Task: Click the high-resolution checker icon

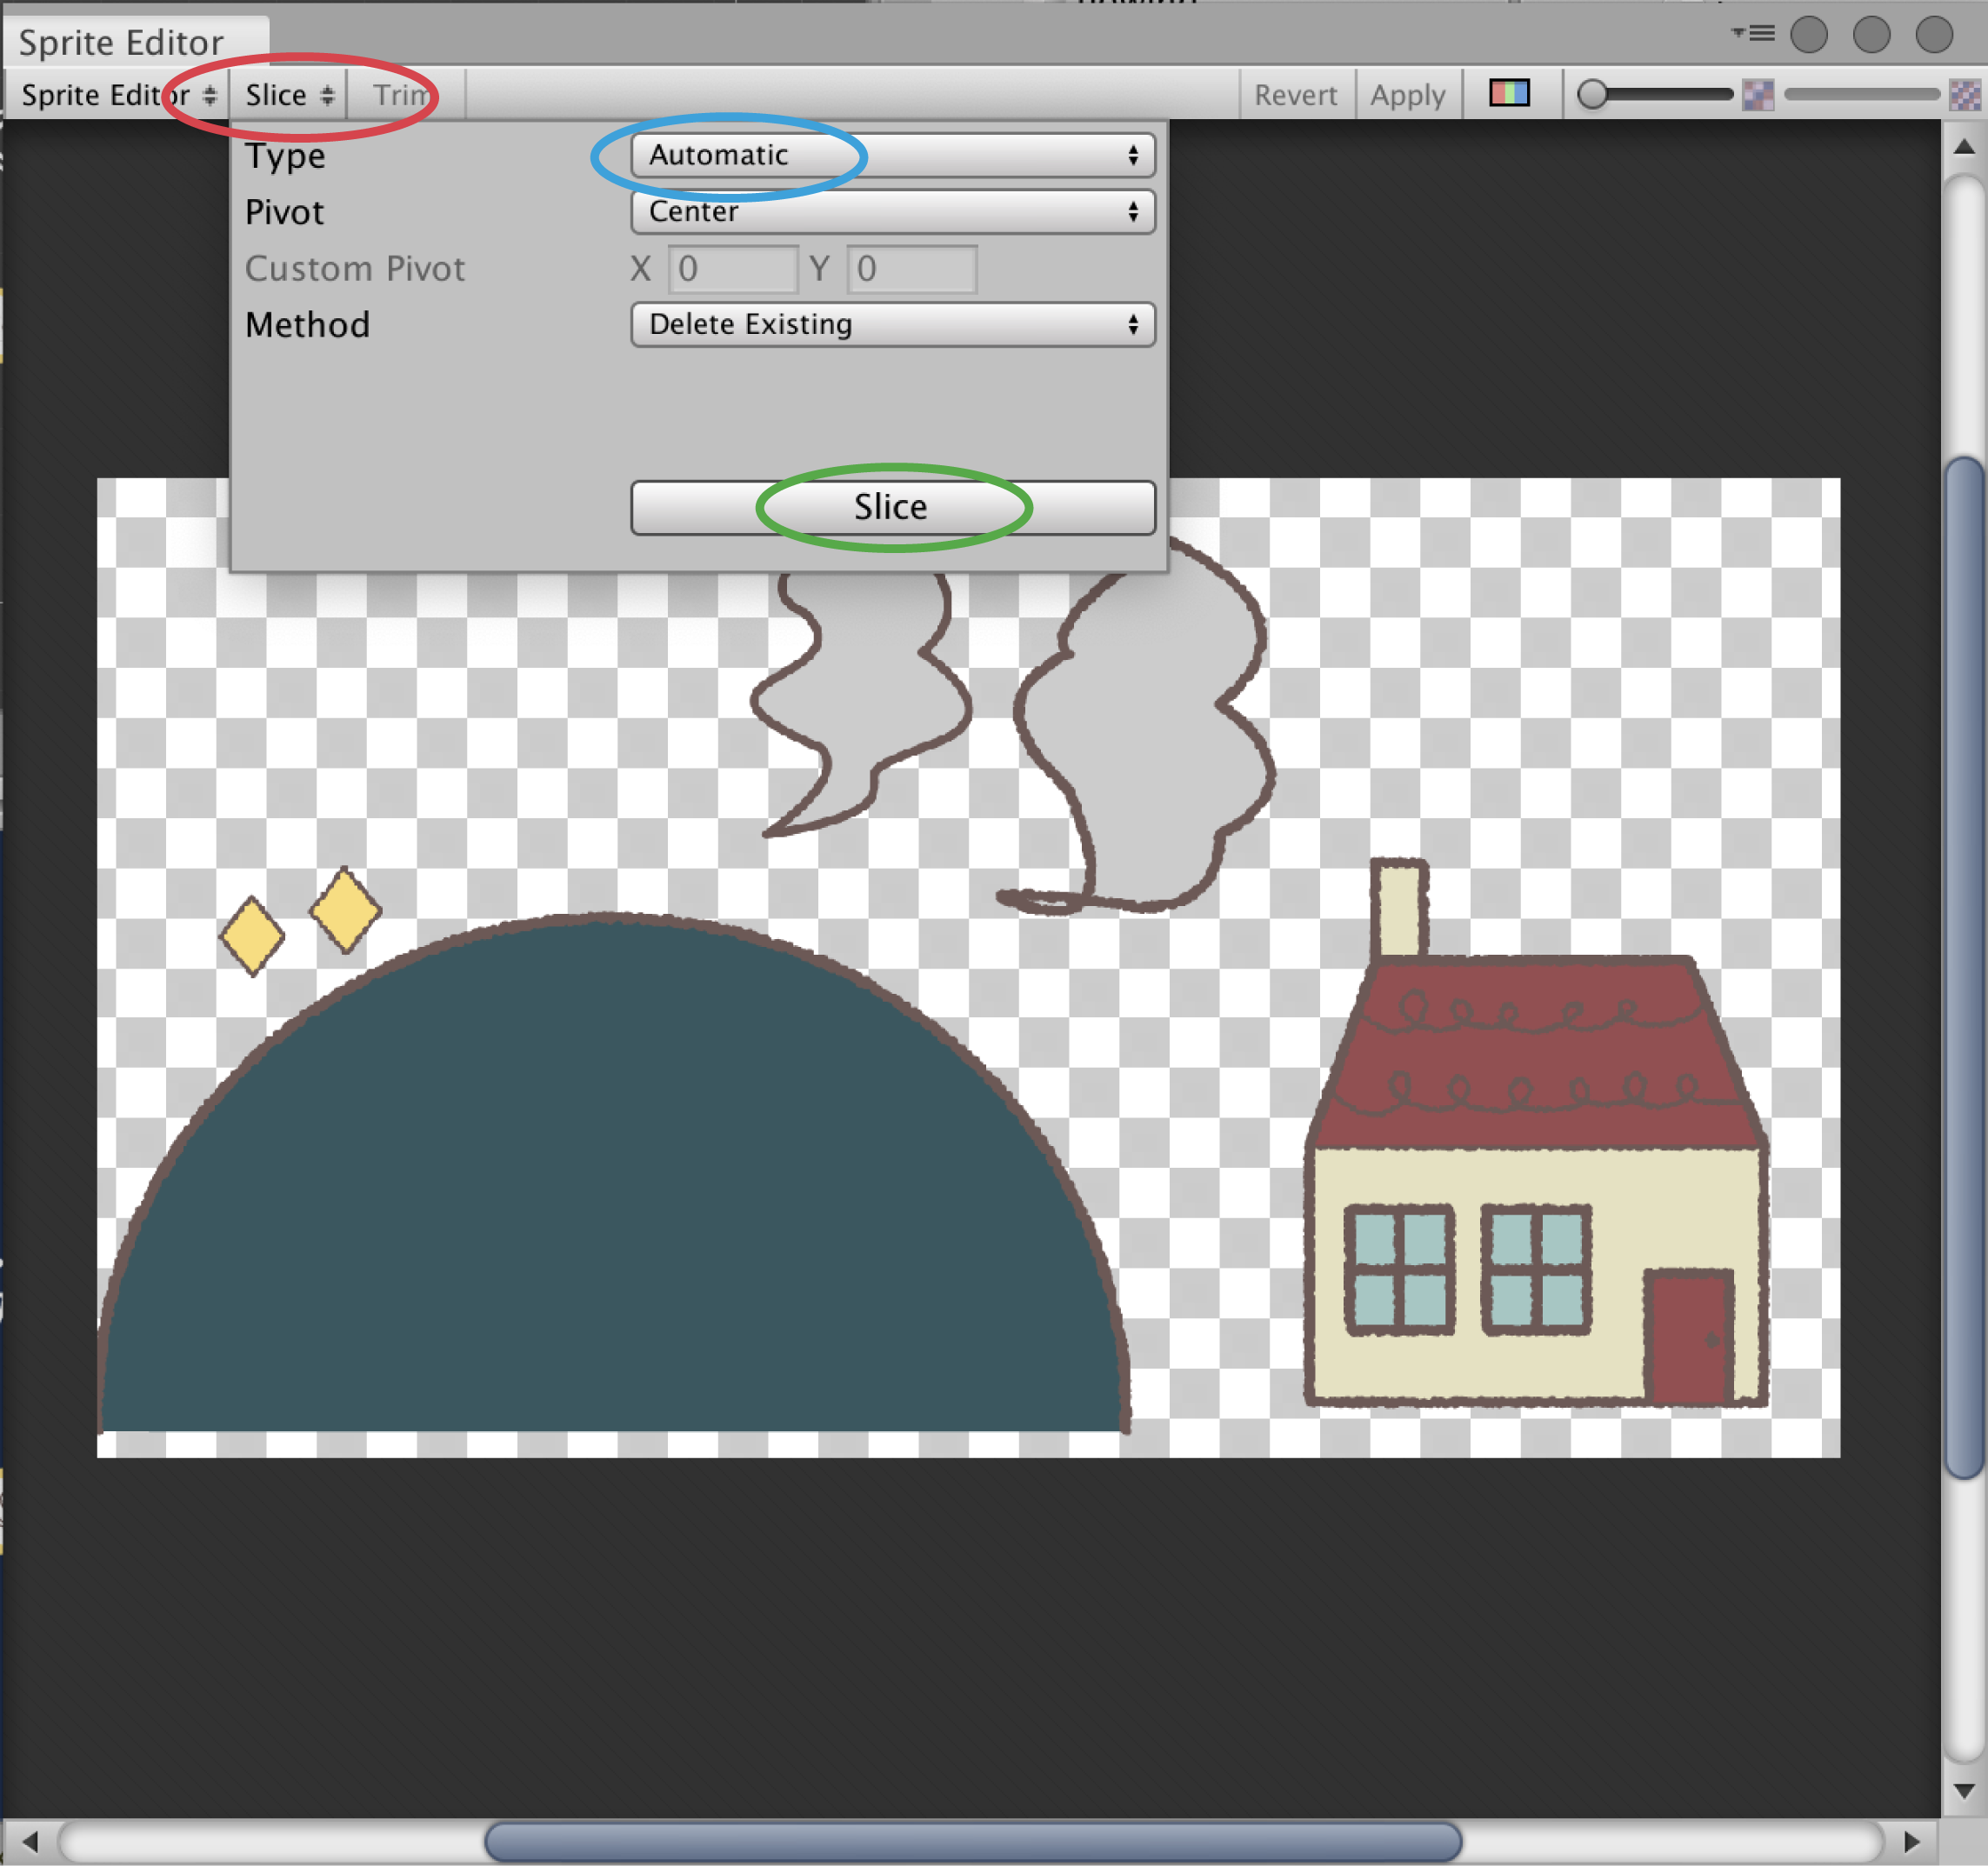Action: [1964, 95]
